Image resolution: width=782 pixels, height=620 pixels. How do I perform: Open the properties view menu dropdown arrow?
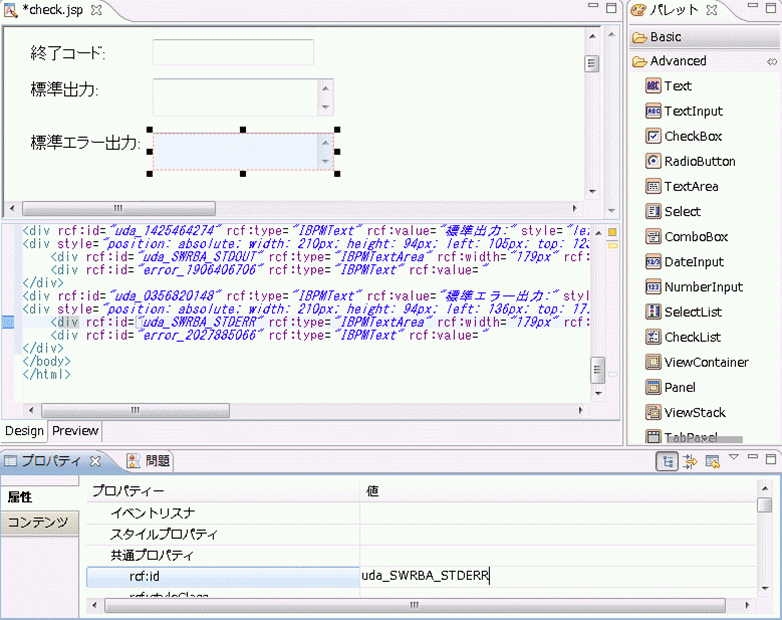coord(734,459)
